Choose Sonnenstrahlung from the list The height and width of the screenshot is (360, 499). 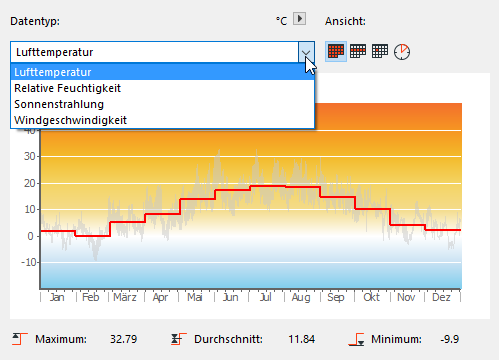[162, 104]
